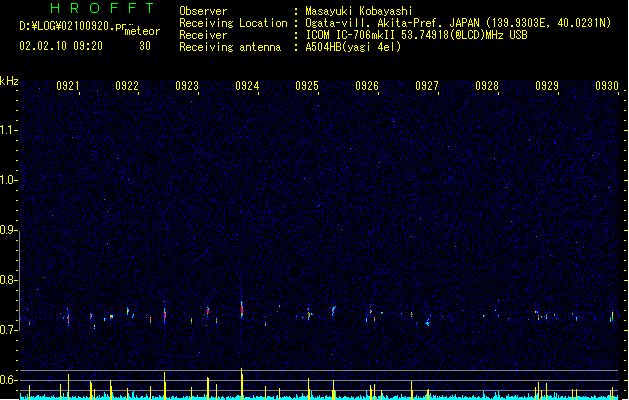Click the Observer field label

tap(203, 11)
